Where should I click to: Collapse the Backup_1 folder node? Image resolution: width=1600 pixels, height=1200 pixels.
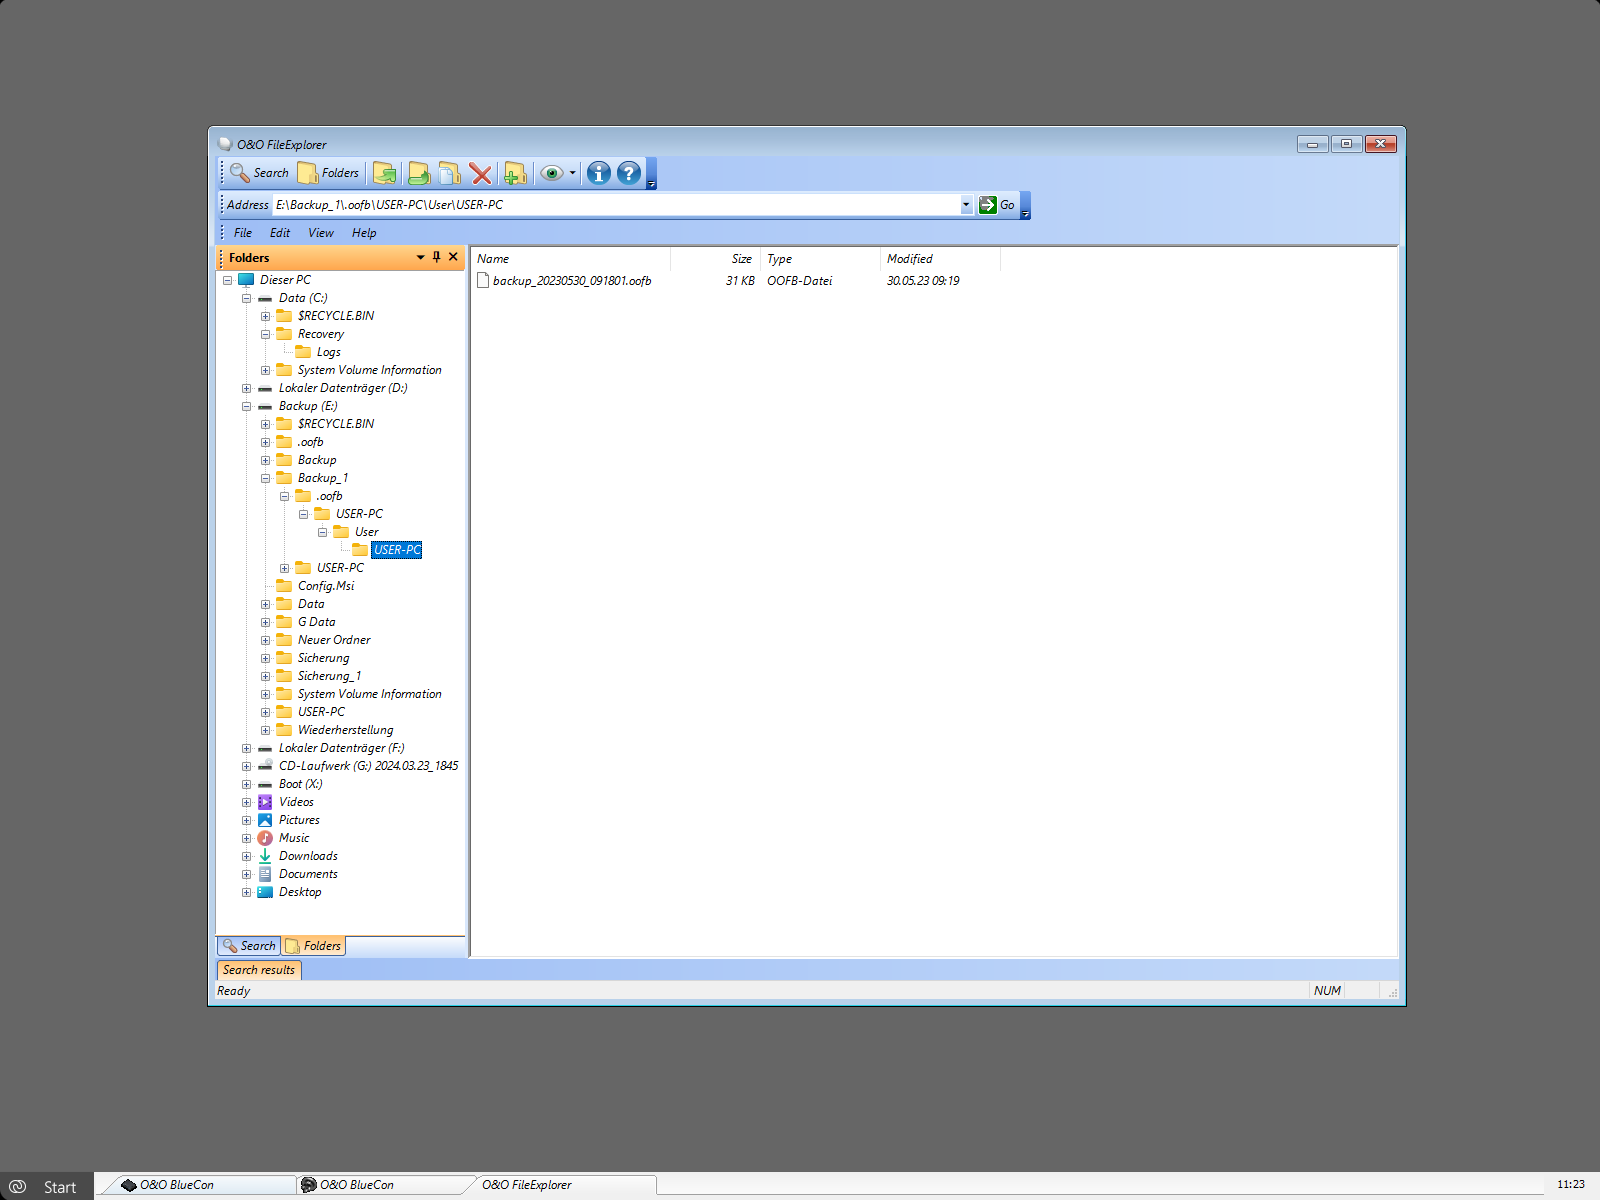click(266, 478)
